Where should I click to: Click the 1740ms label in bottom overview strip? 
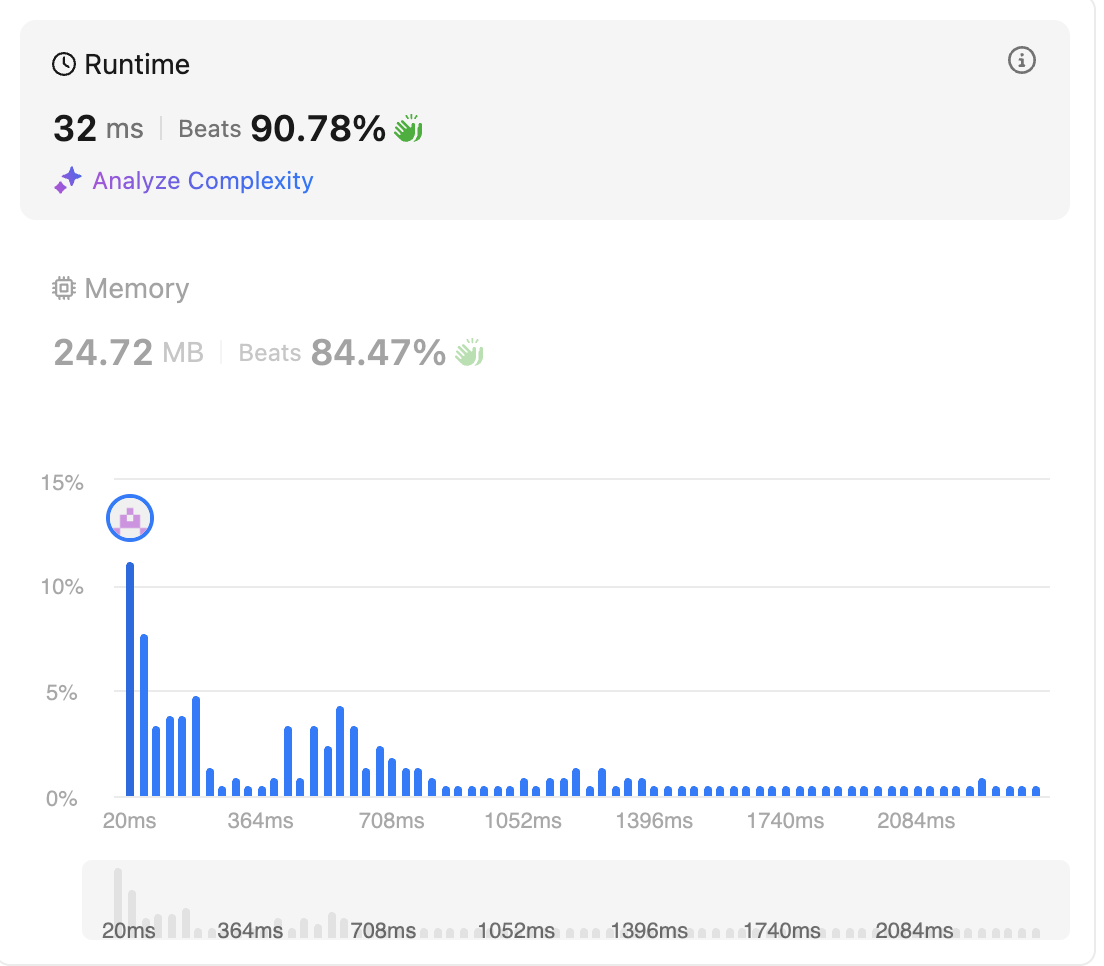pos(782,931)
